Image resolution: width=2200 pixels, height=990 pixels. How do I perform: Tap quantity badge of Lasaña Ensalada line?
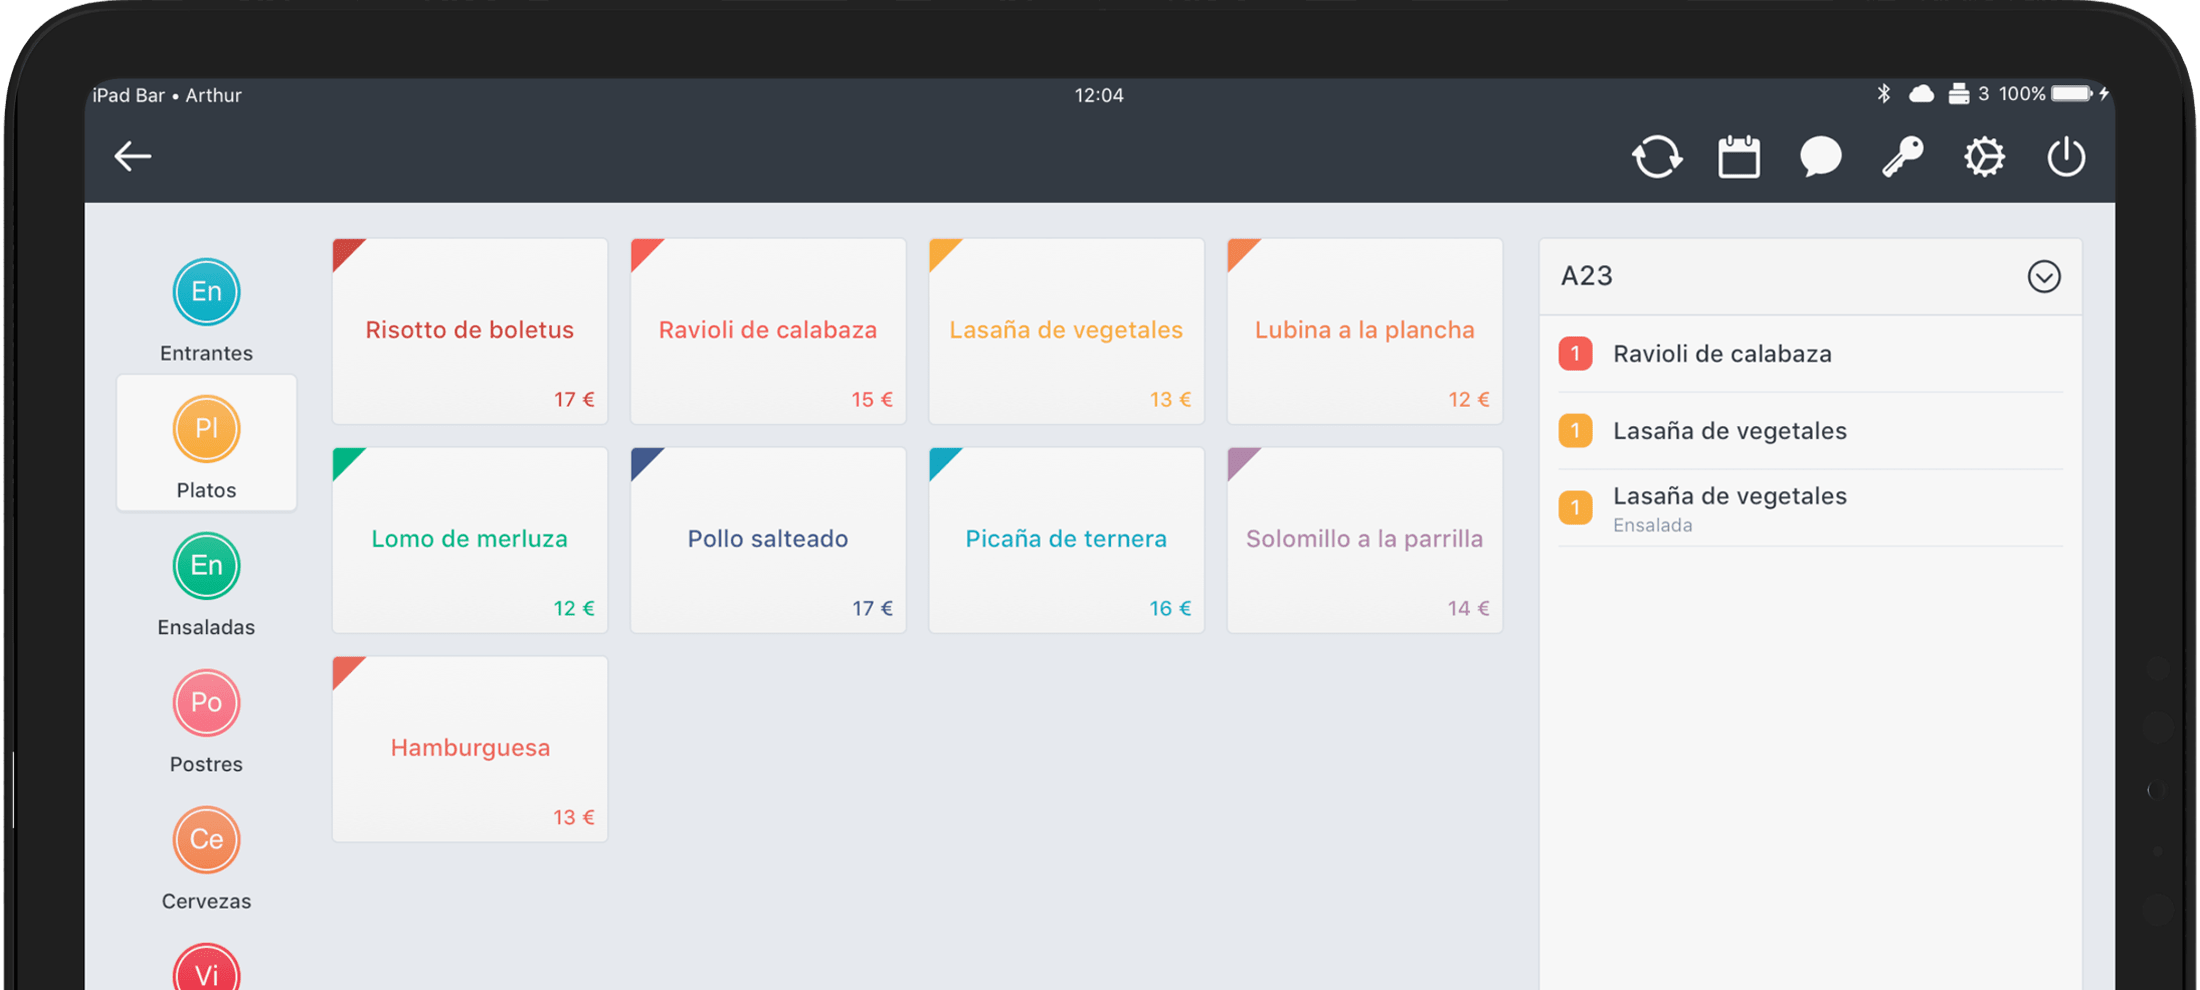point(1575,508)
